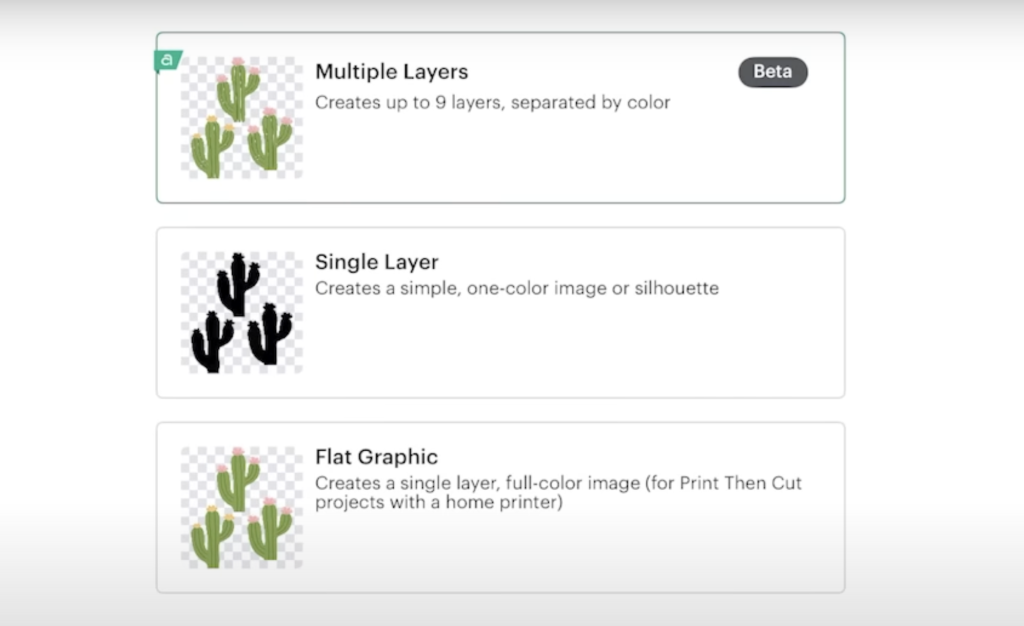This screenshot has height=626, width=1024.
Task: Click the cactus thumbnail for Multiple Layers
Action: click(x=240, y=115)
